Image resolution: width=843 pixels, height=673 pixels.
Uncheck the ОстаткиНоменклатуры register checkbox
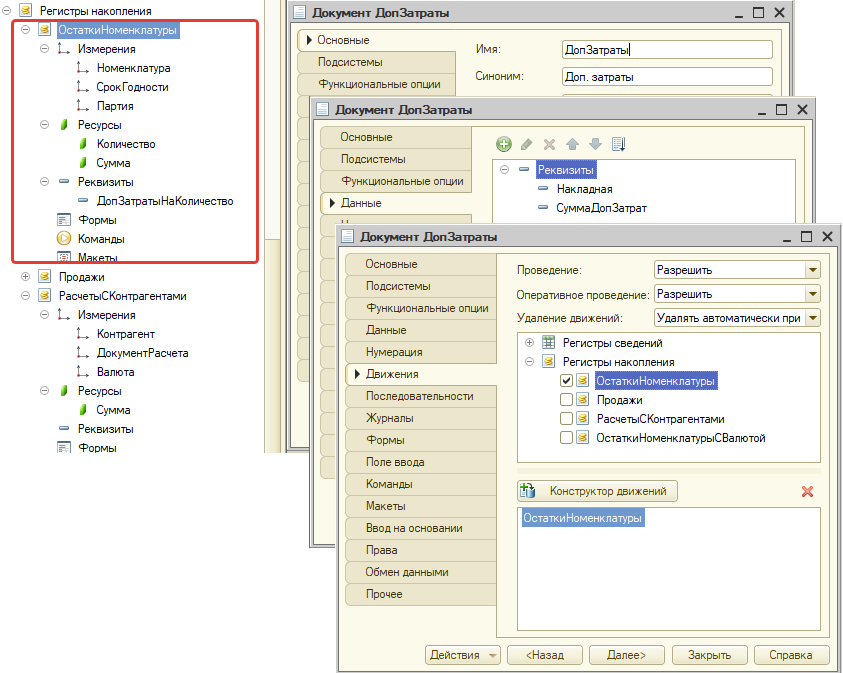566,381
